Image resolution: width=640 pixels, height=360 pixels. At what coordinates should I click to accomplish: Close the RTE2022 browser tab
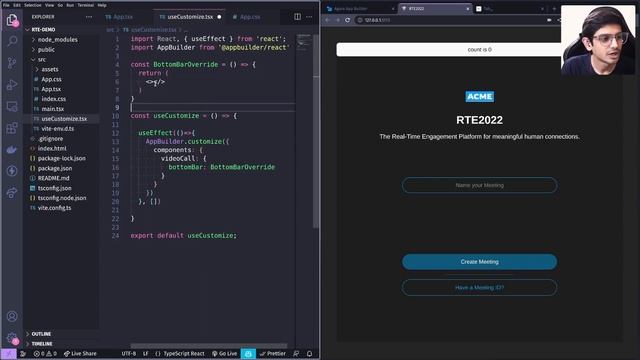point(468,9)
